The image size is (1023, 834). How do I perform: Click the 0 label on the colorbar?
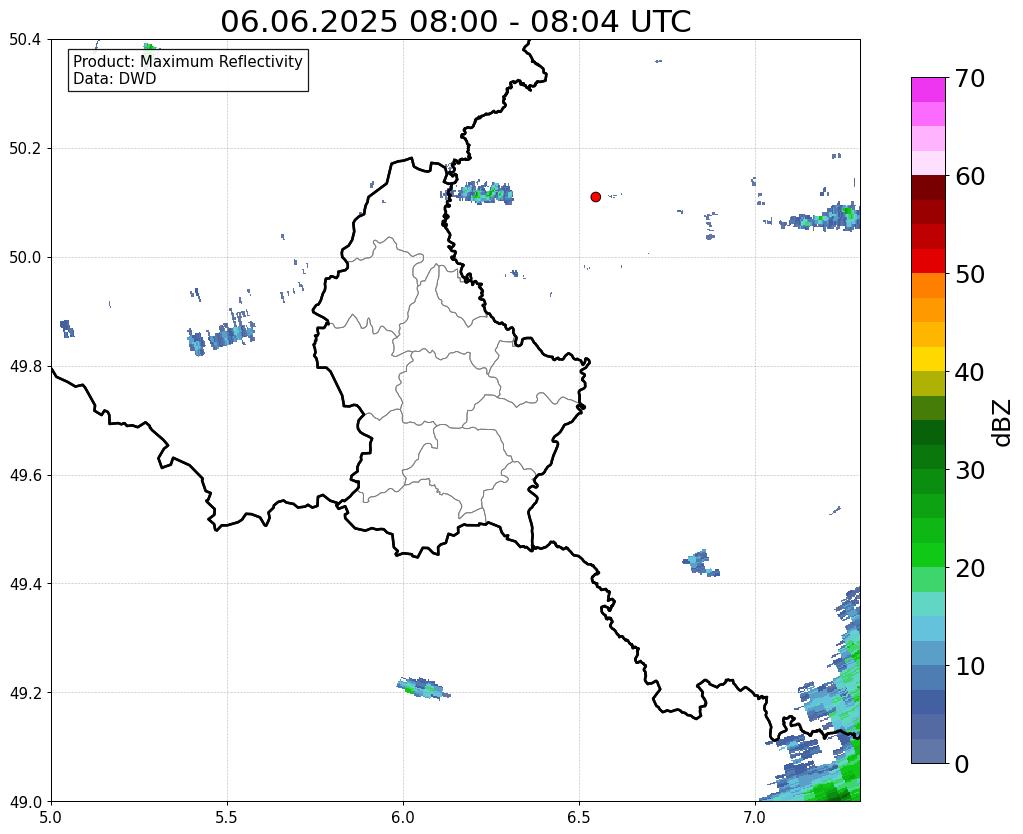click(x=962, y=764)
